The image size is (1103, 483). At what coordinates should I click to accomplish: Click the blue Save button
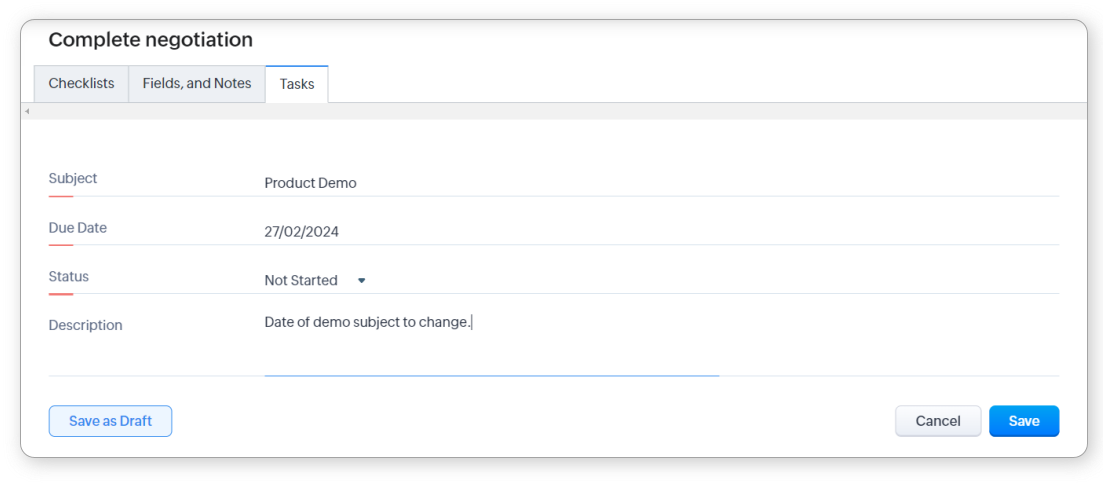[1023, 421]
